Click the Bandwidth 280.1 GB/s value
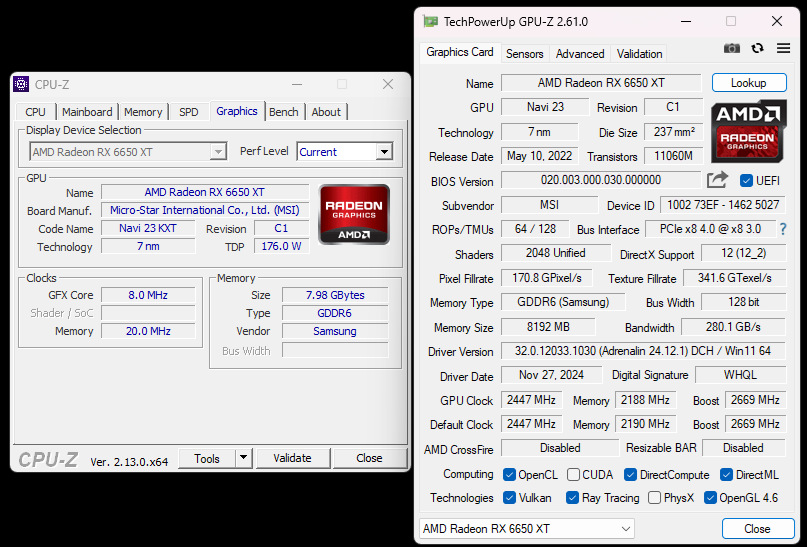 (x=733, y=327)
